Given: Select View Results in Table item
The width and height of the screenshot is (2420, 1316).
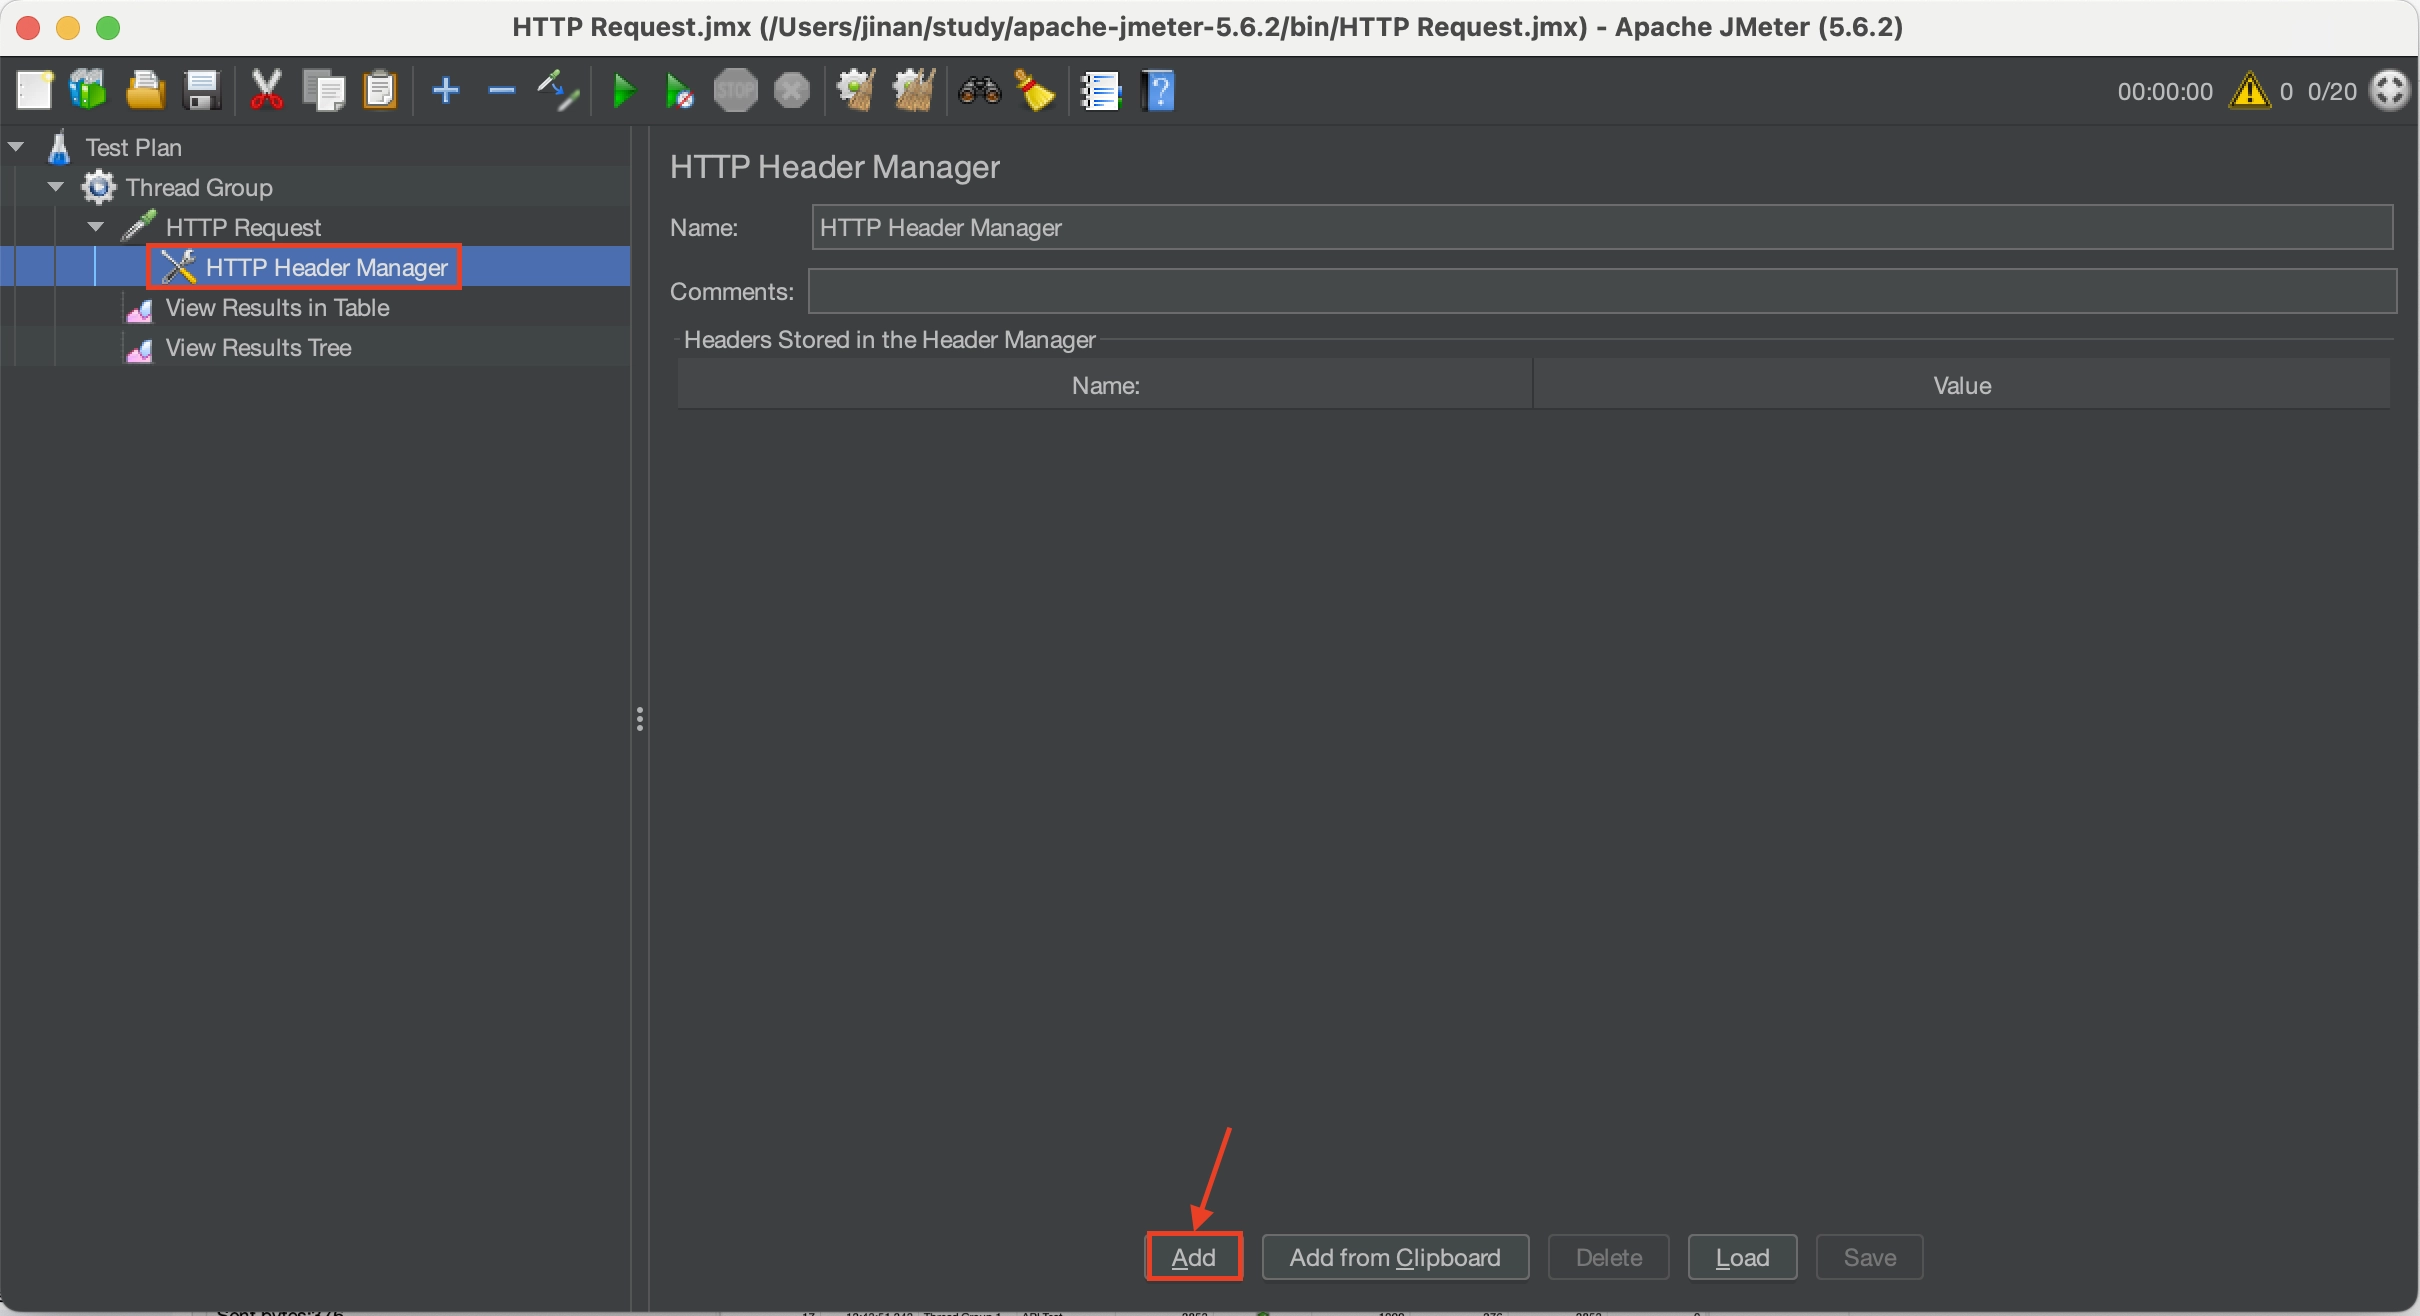Looking at the screenshot, I should click(277, 308).
